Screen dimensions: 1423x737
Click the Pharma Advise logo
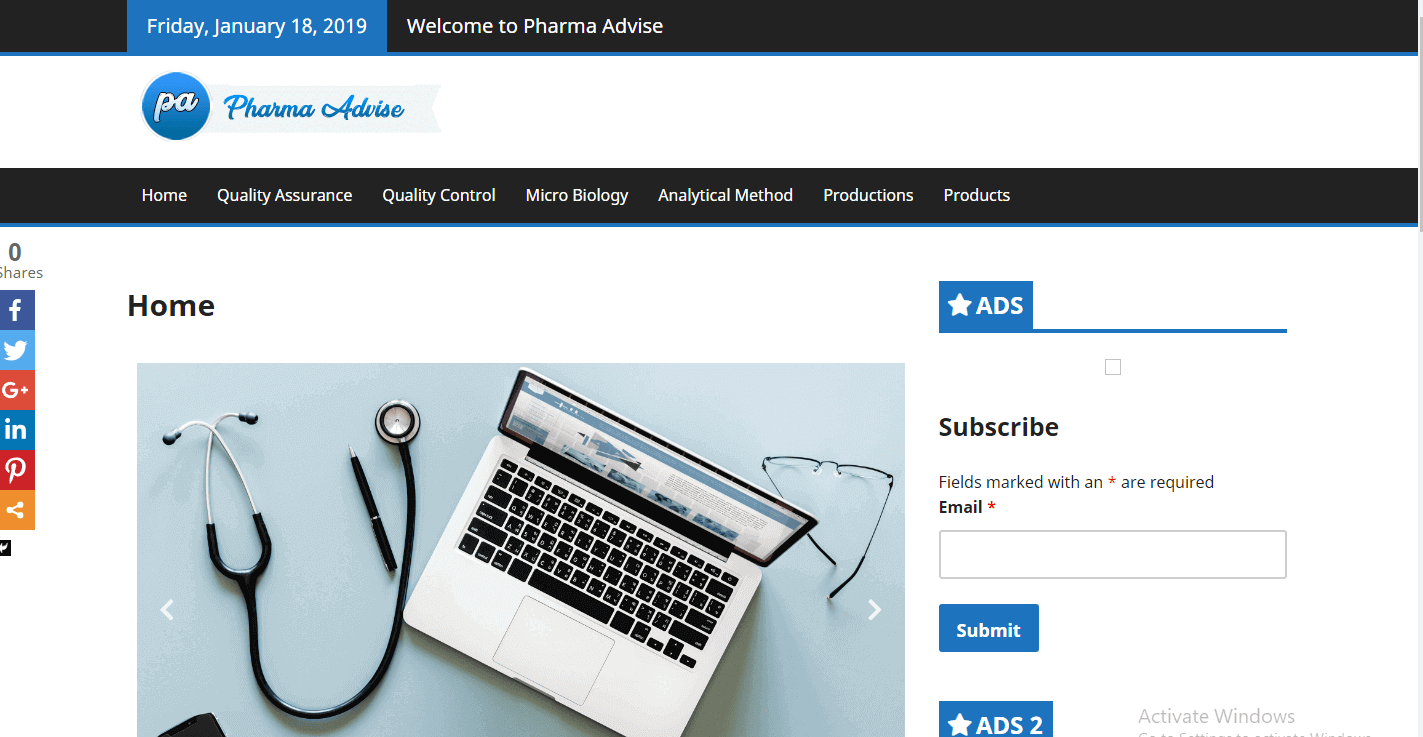point(290,106)
